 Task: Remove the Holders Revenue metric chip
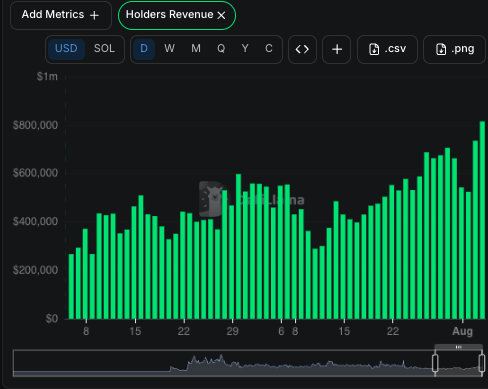[x=221, y=15]
